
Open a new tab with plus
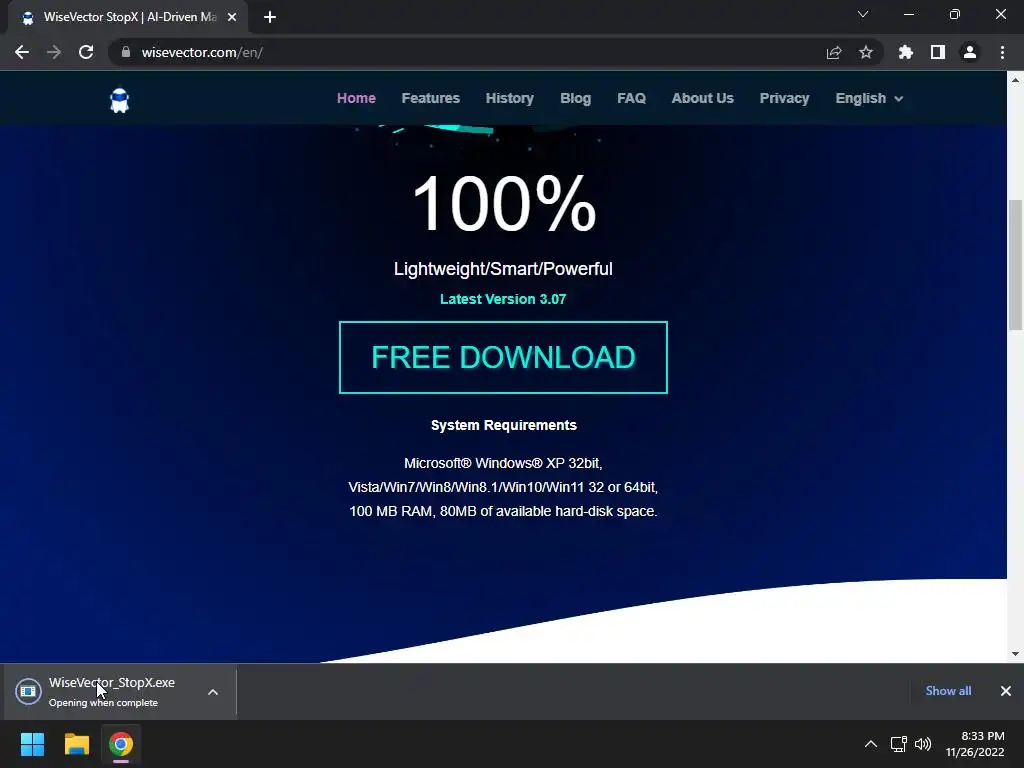(x=270, y=17)
